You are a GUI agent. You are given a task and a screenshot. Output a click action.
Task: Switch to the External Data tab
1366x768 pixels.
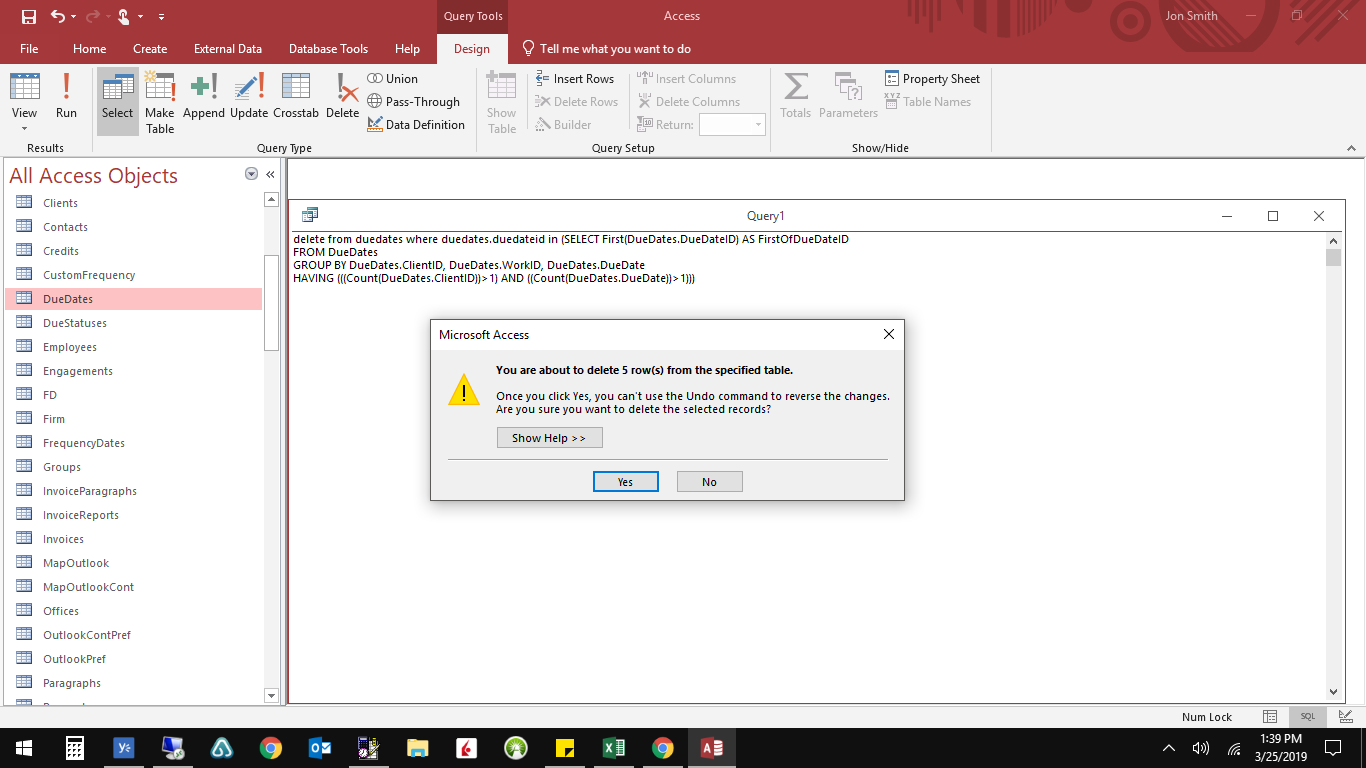[x=228, y=48]
